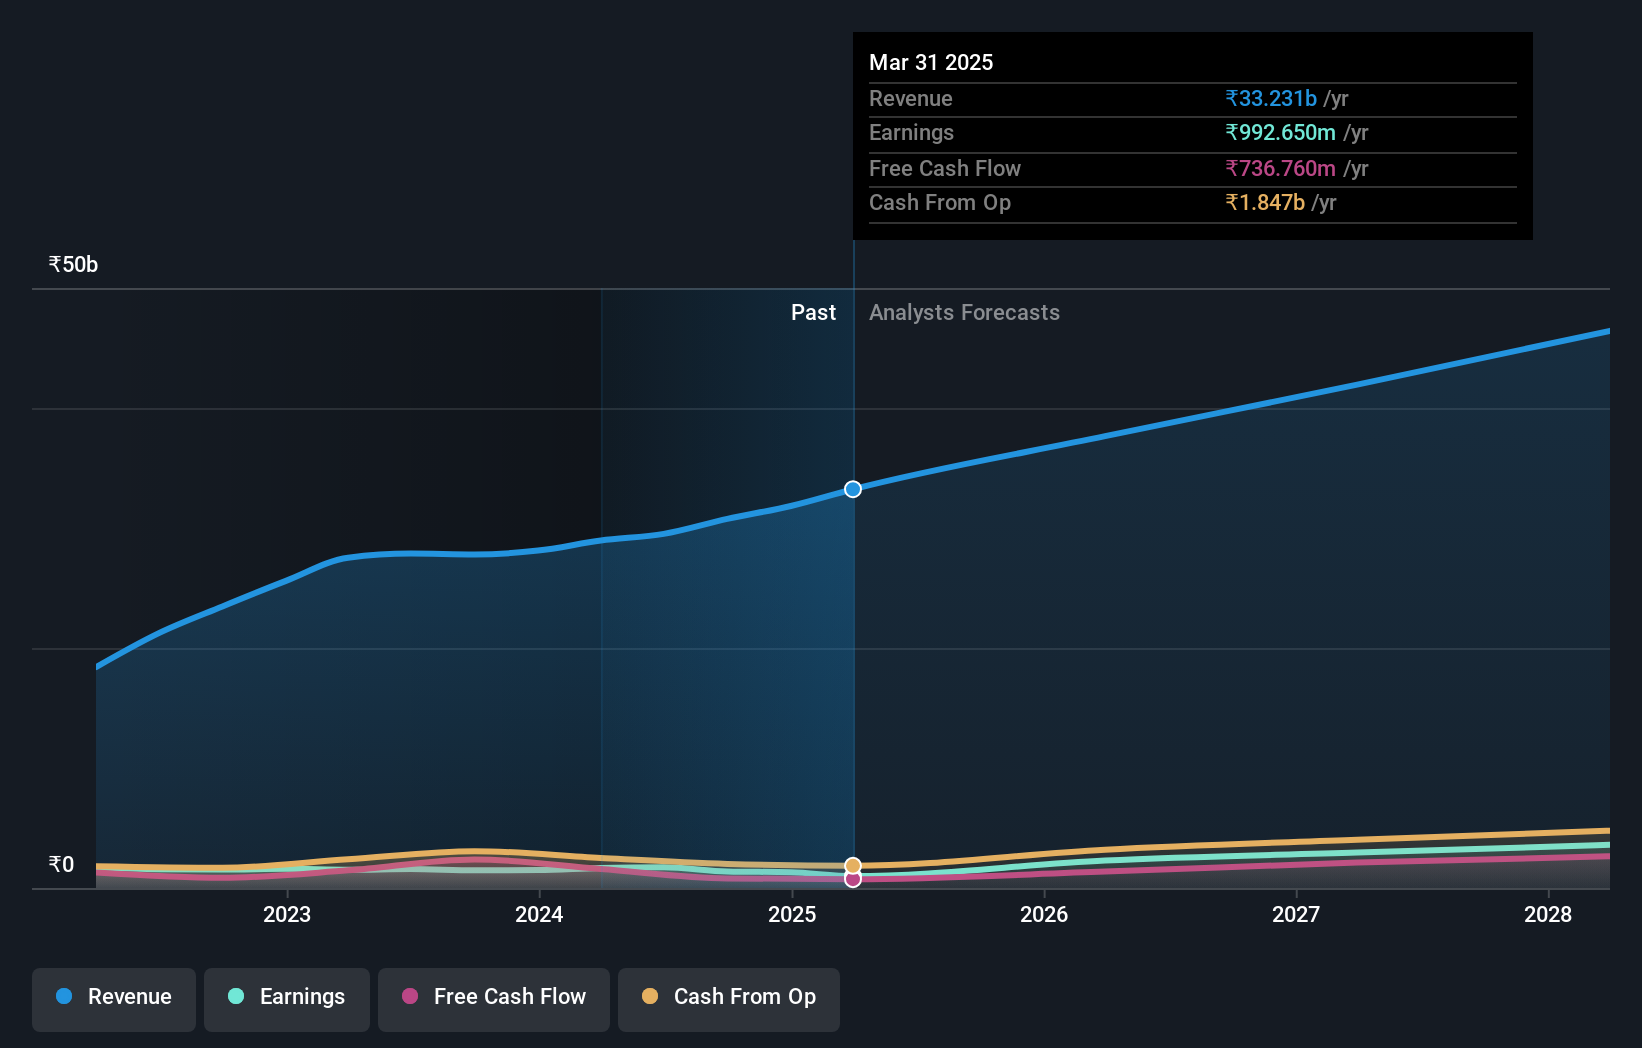Select the 2023 x-axis label

click(x=287, y=914)
